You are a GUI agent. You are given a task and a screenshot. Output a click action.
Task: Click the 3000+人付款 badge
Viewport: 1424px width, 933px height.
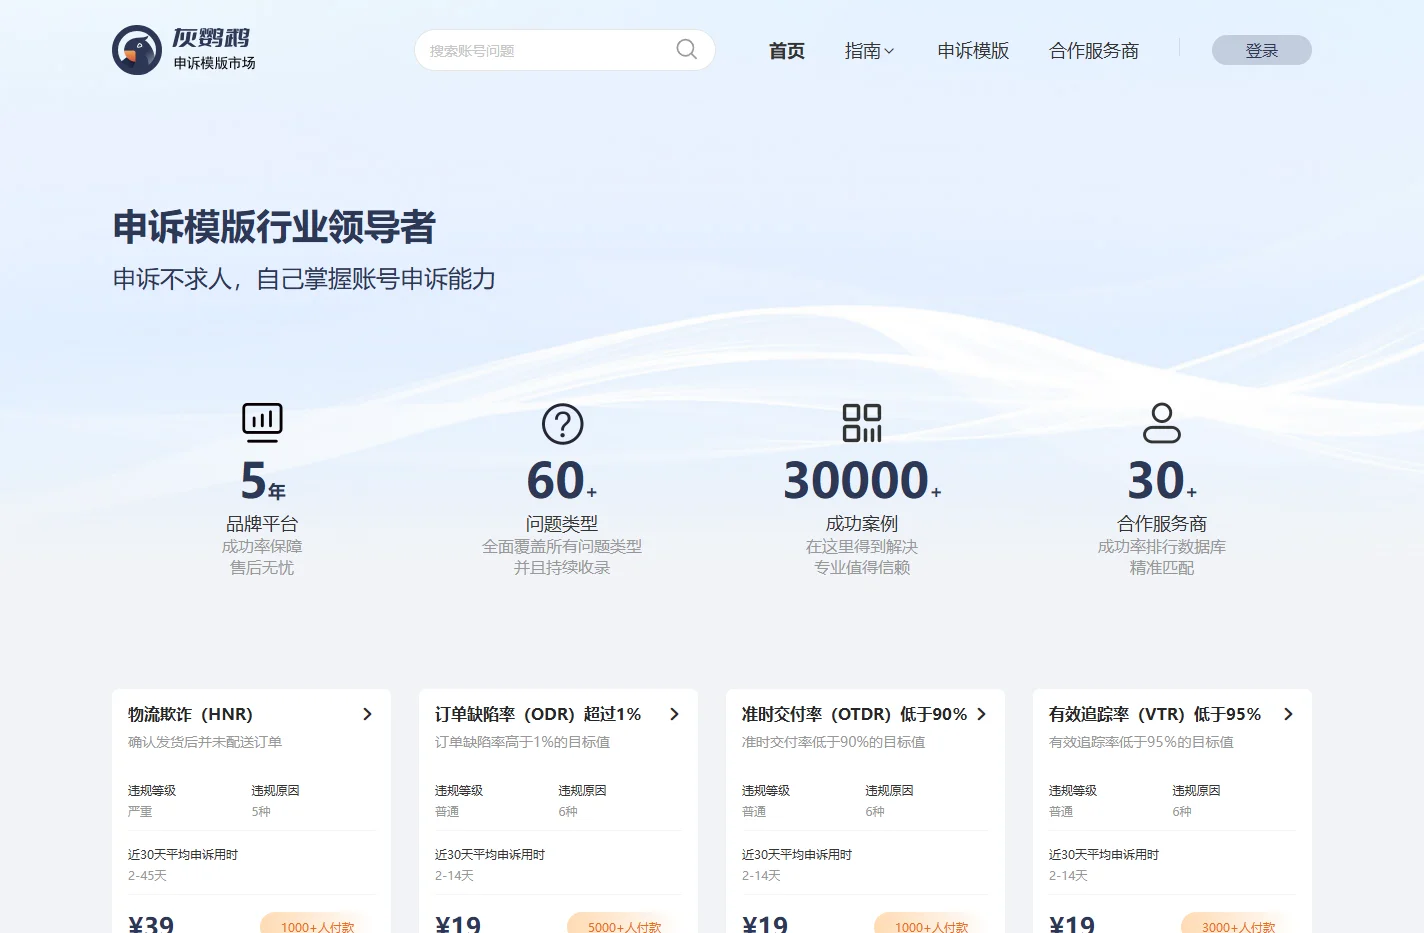pos(1238,925)
